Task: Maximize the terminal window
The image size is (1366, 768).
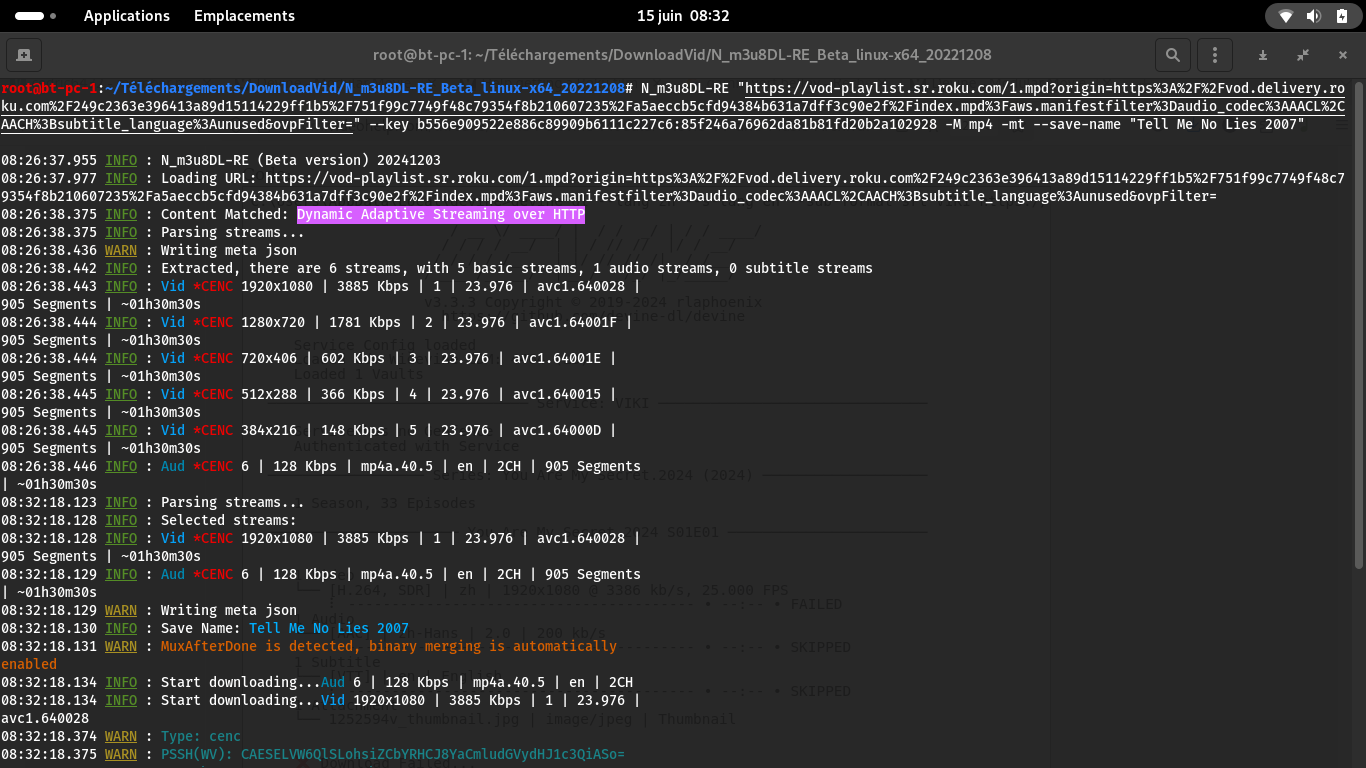Action: [x=1303, y=55]
